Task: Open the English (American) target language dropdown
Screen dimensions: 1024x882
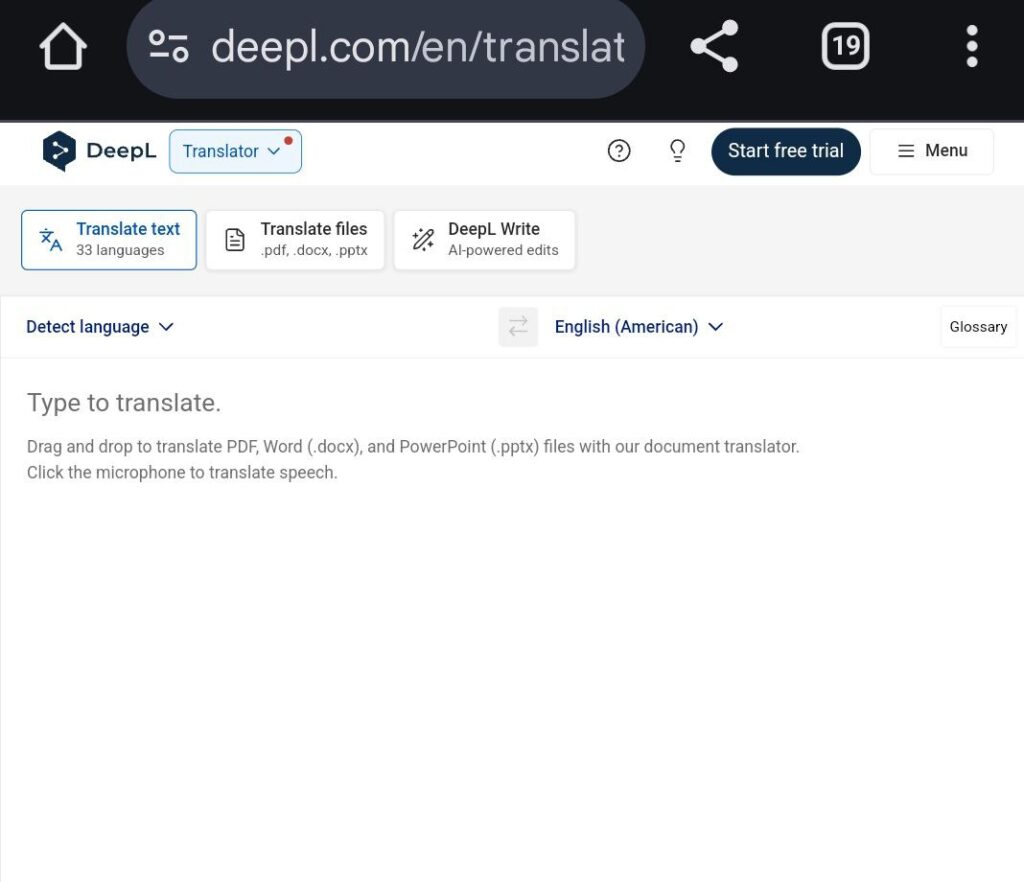Action: pyautogui.click(x=639, y=326)
